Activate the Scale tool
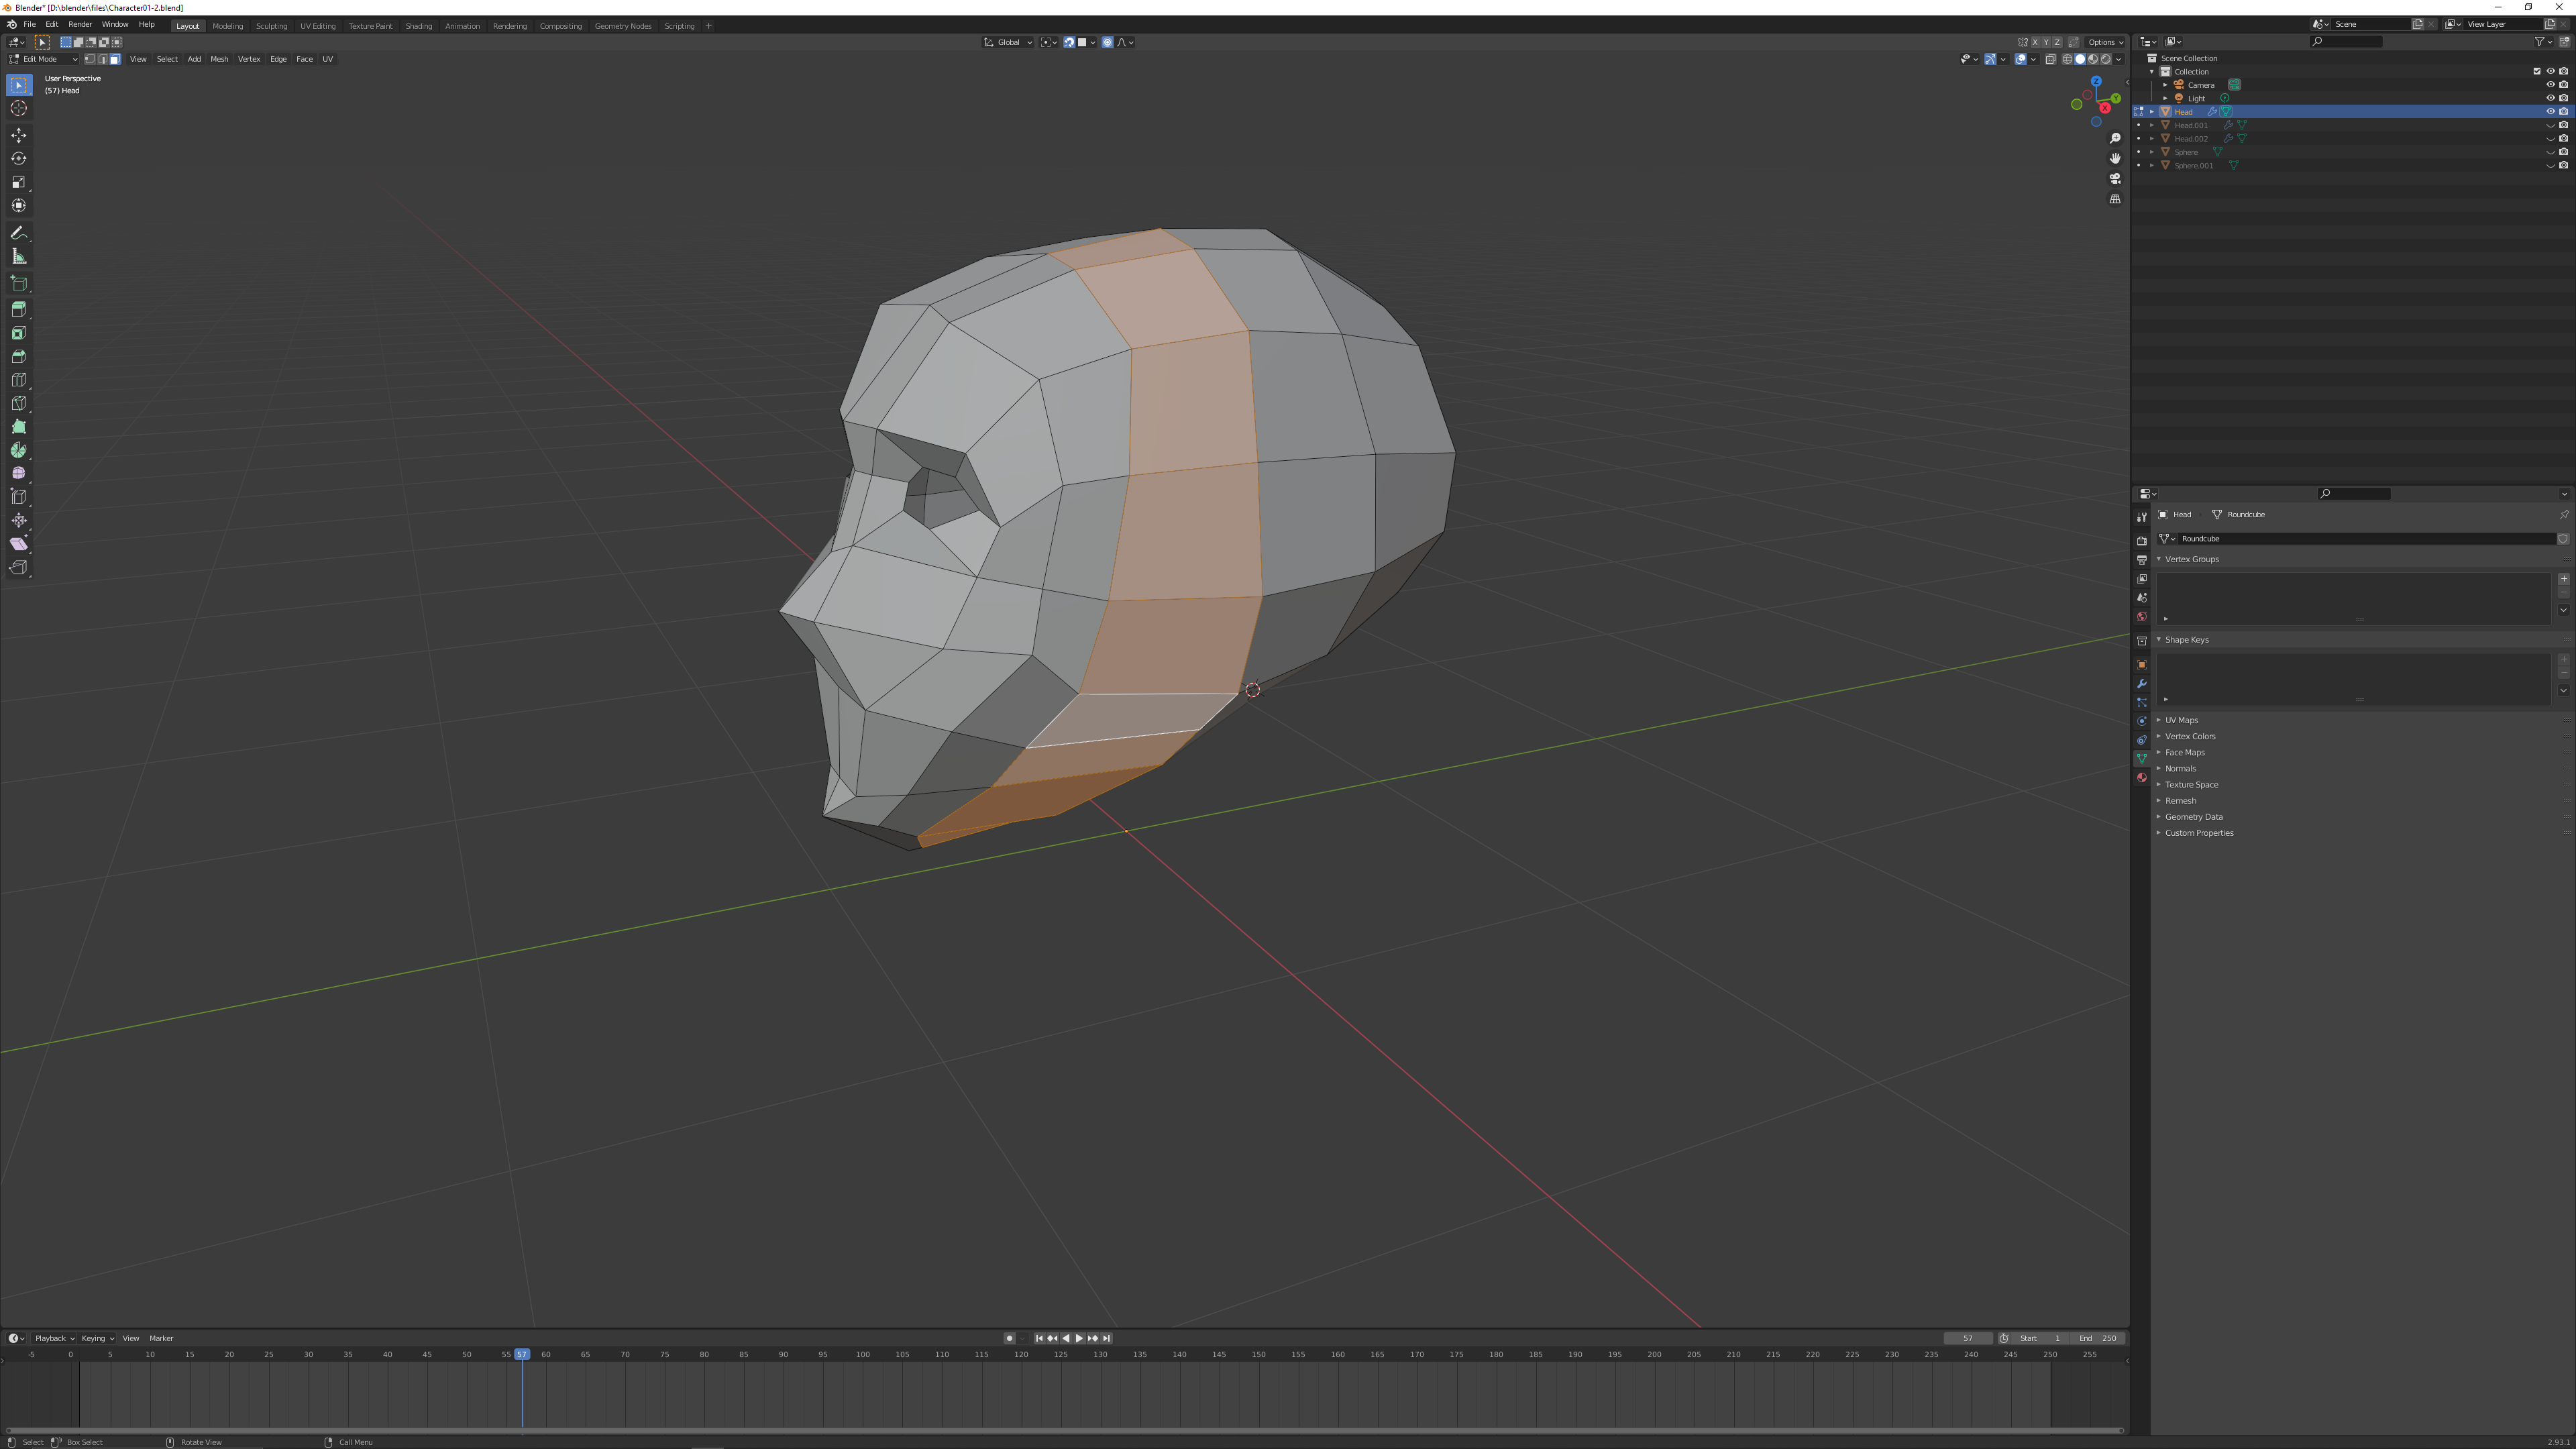The width and height of the screenshot is (2576, 1449). [x=18, y=182]
